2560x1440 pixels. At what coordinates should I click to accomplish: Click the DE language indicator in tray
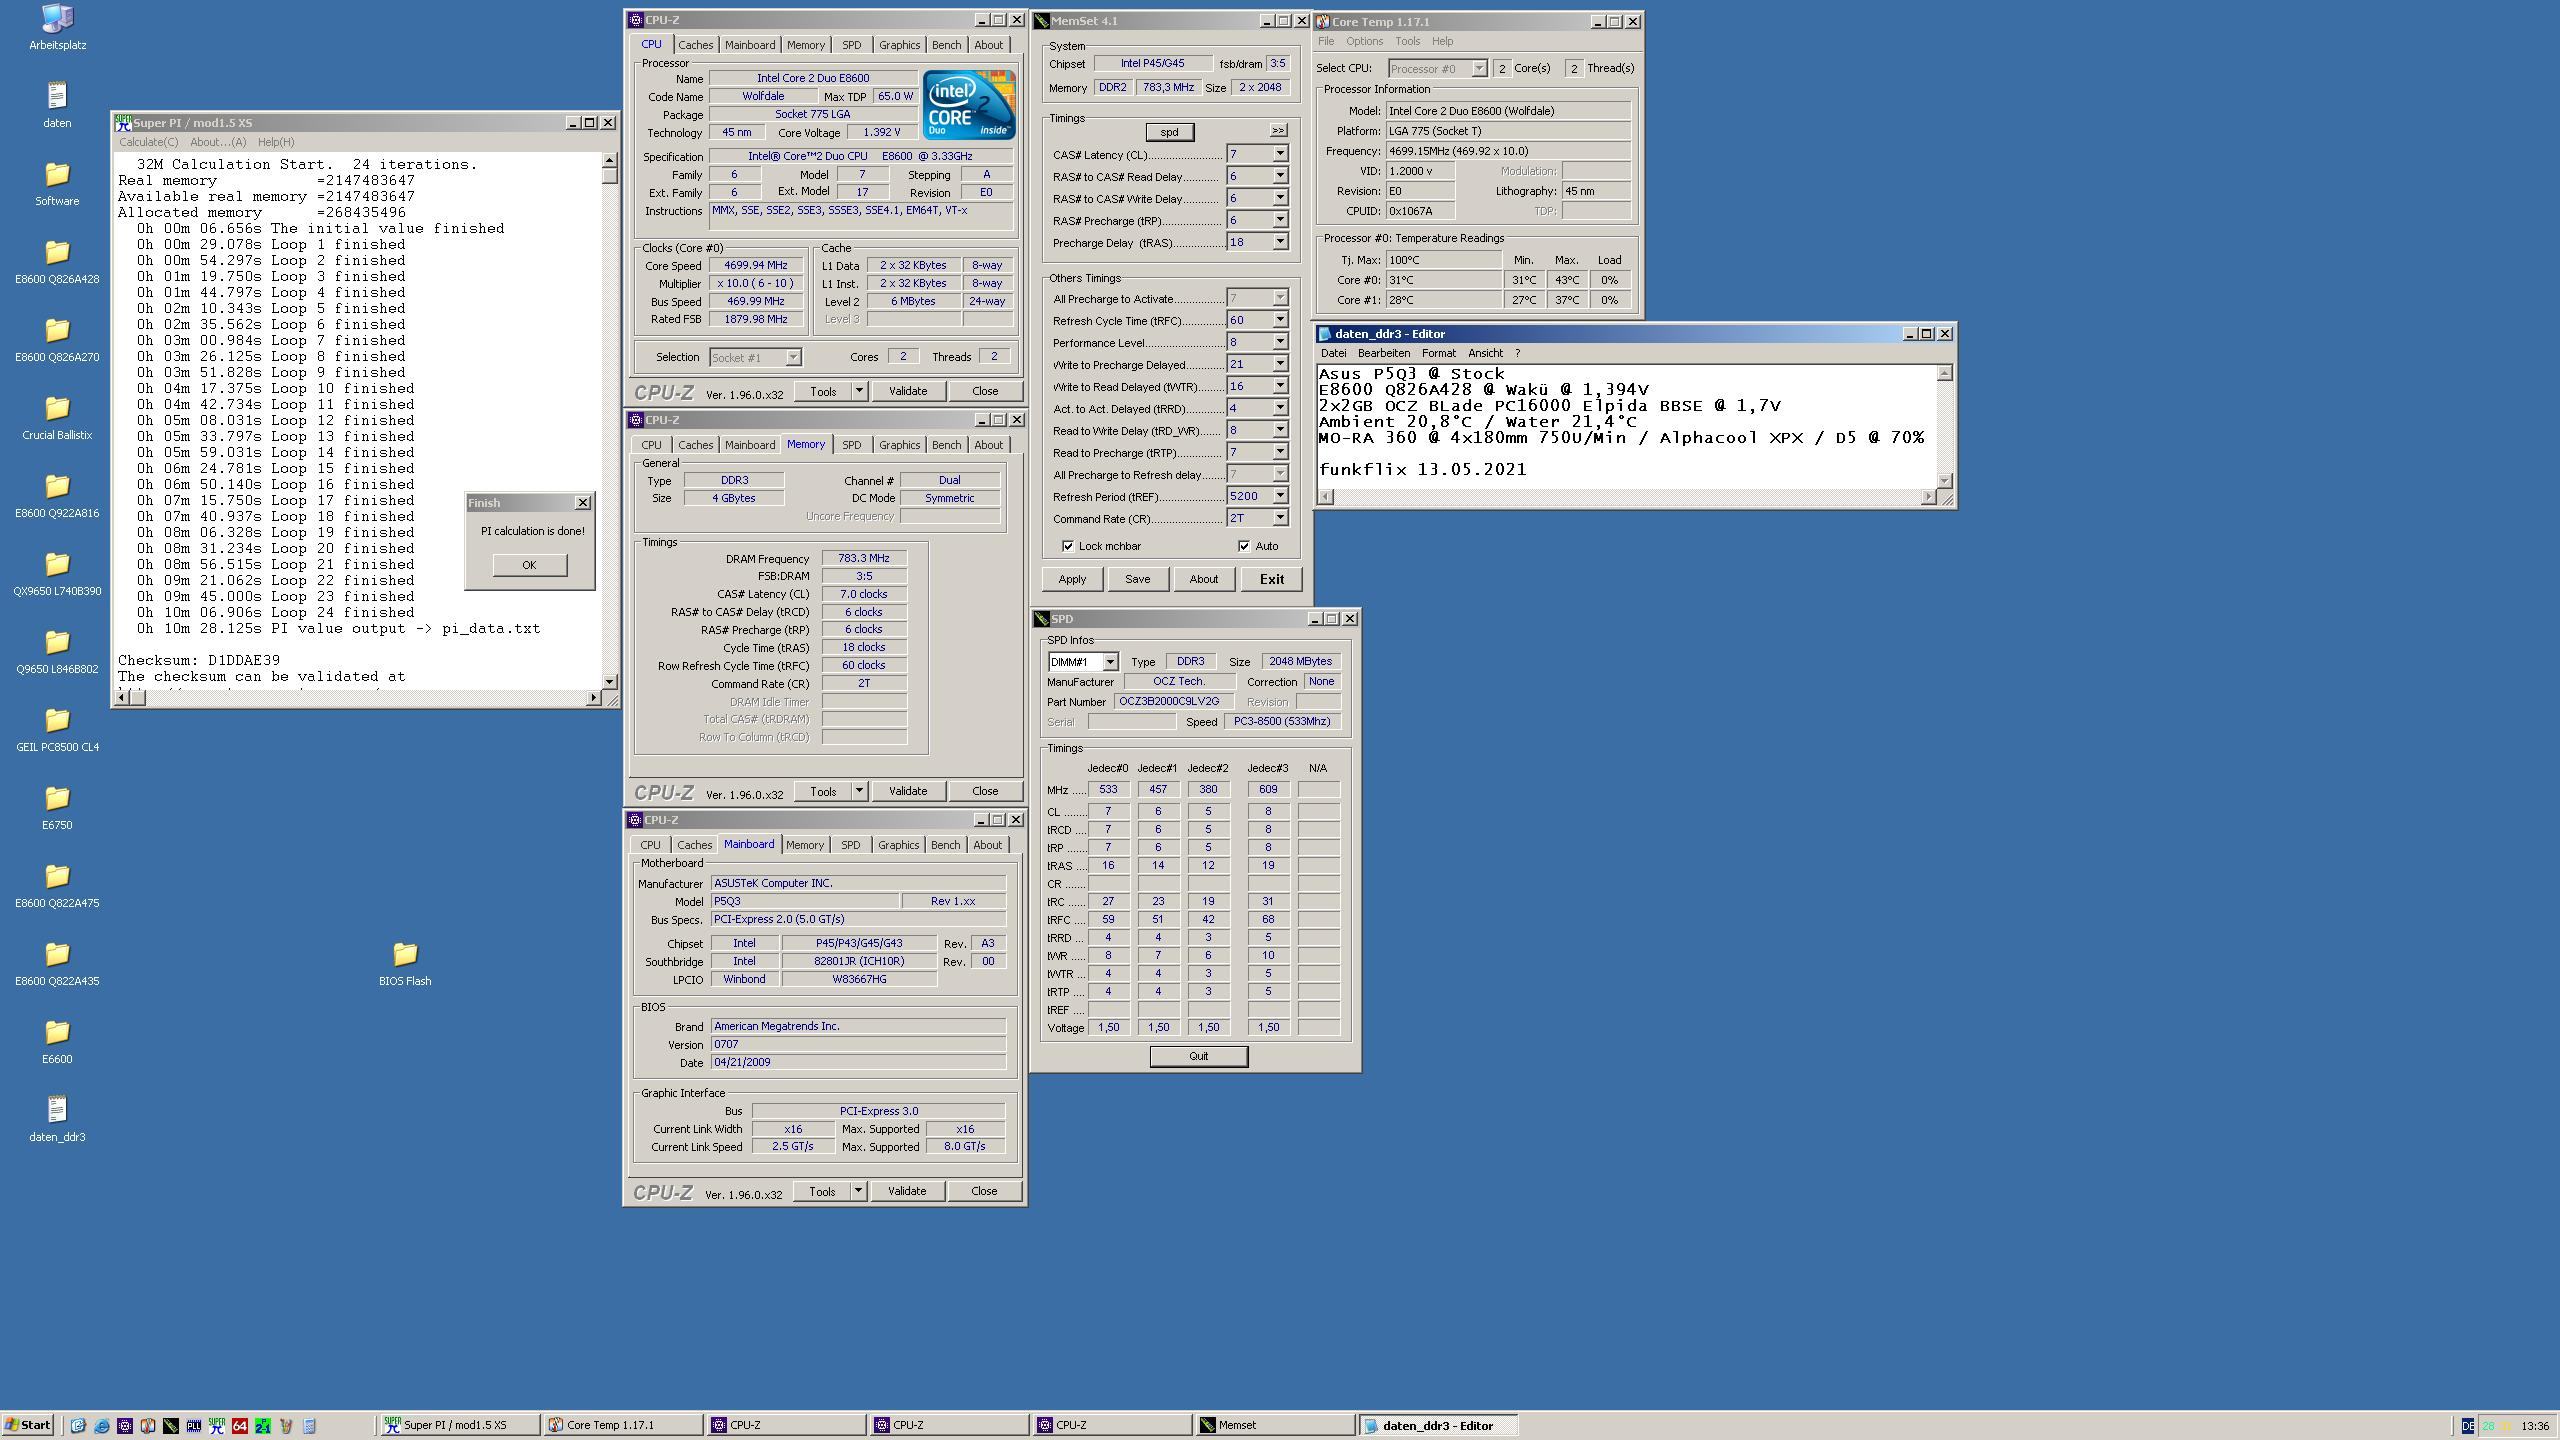(2467, 1426)
